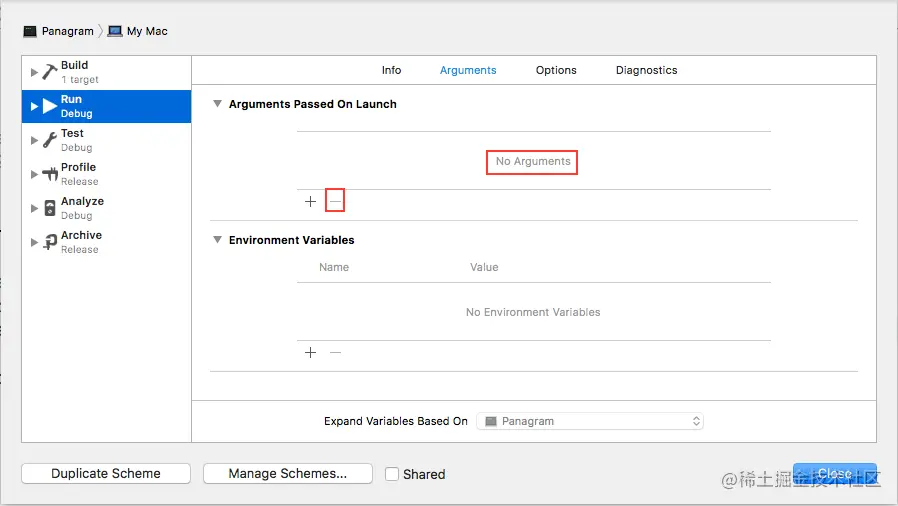898x506 pixels.
Task: Select the Analyze Debug row
Action: 107,208
